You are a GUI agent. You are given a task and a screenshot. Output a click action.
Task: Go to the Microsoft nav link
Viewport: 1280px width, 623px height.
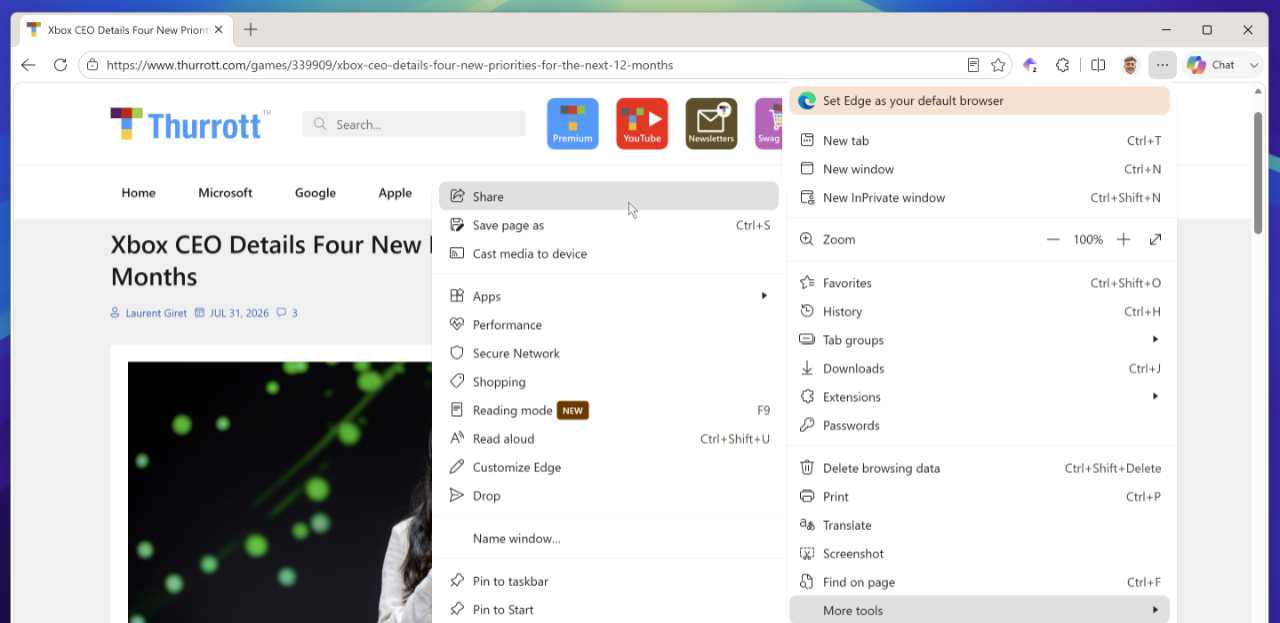tap(225, 193)
